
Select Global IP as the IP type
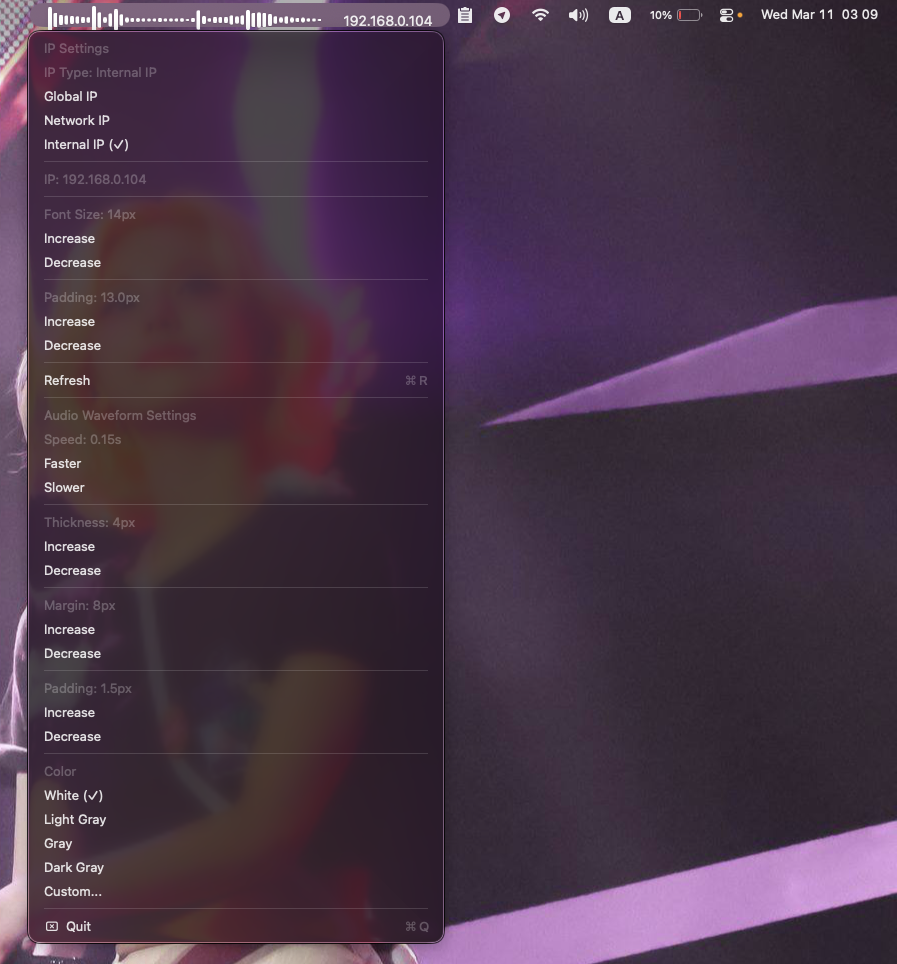click(x=70, y=96)
